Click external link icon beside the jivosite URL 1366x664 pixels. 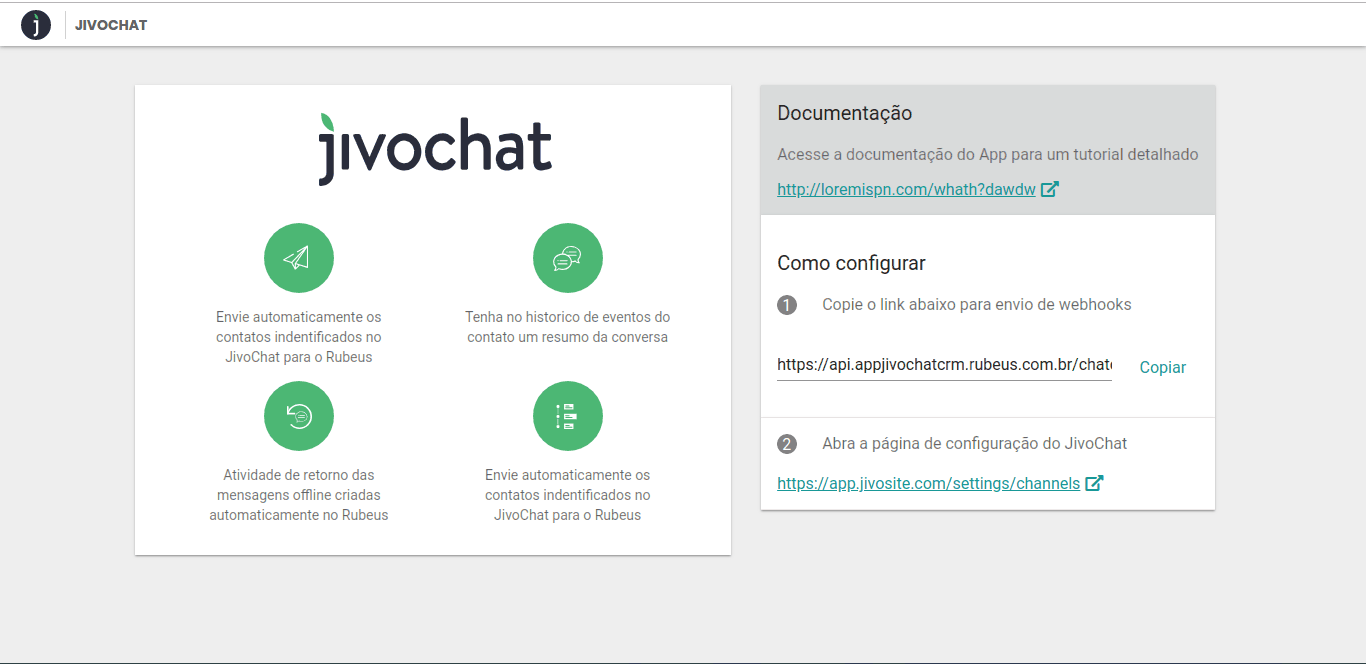(x=1094, y=483)
